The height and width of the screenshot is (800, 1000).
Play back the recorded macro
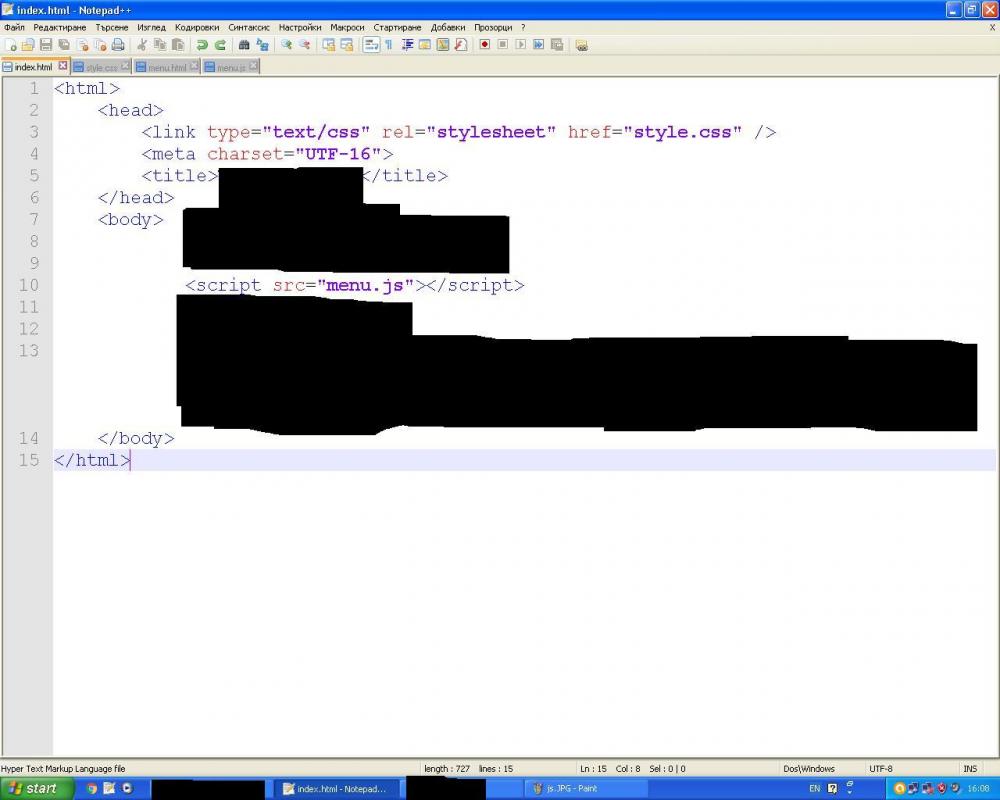(520, 45)
